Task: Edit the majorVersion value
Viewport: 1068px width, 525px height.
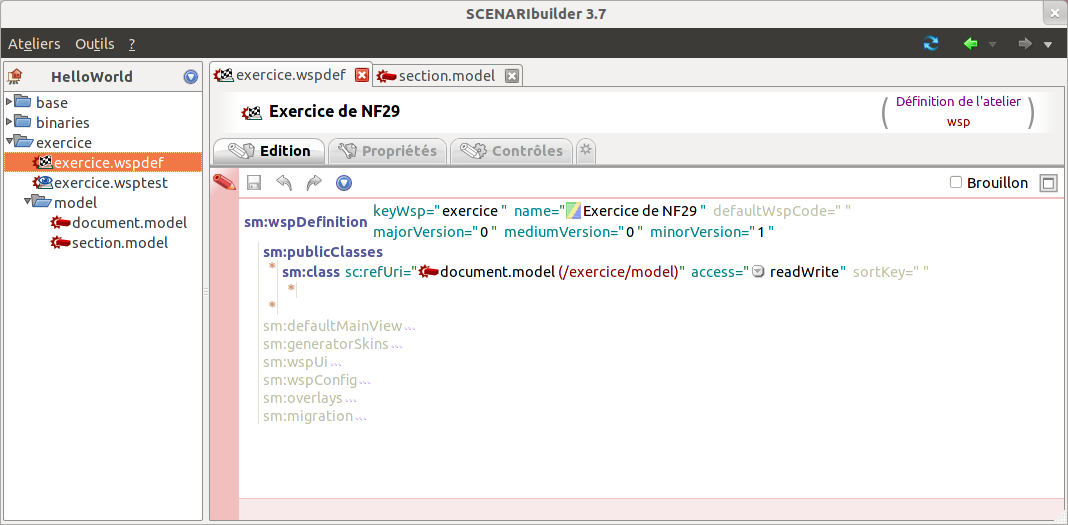Action: [x=484, y=232]
